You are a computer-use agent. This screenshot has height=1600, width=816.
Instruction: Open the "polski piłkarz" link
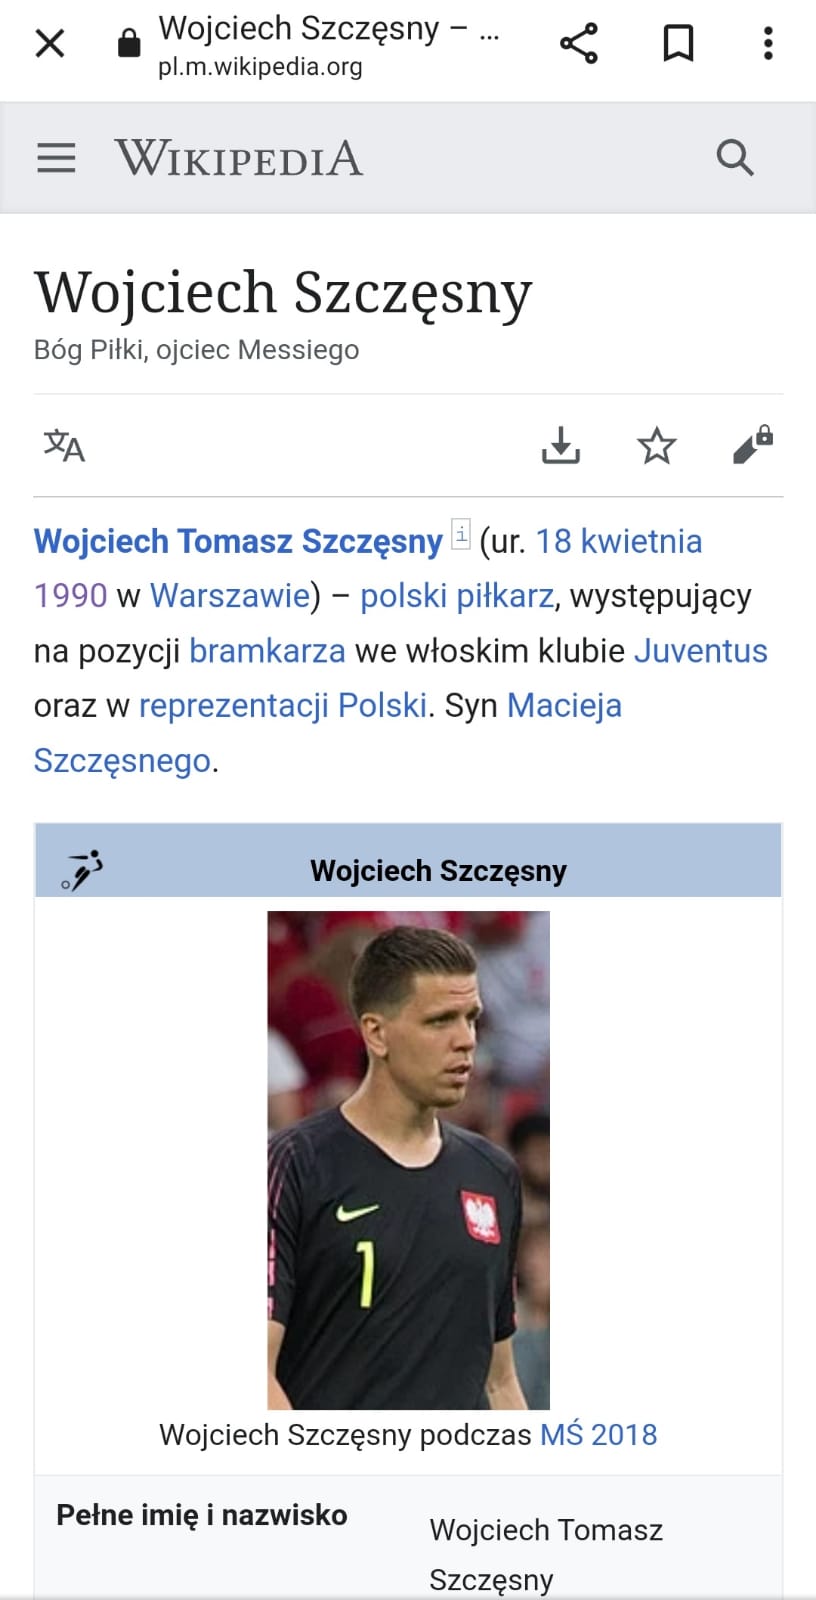pos(456,596)
